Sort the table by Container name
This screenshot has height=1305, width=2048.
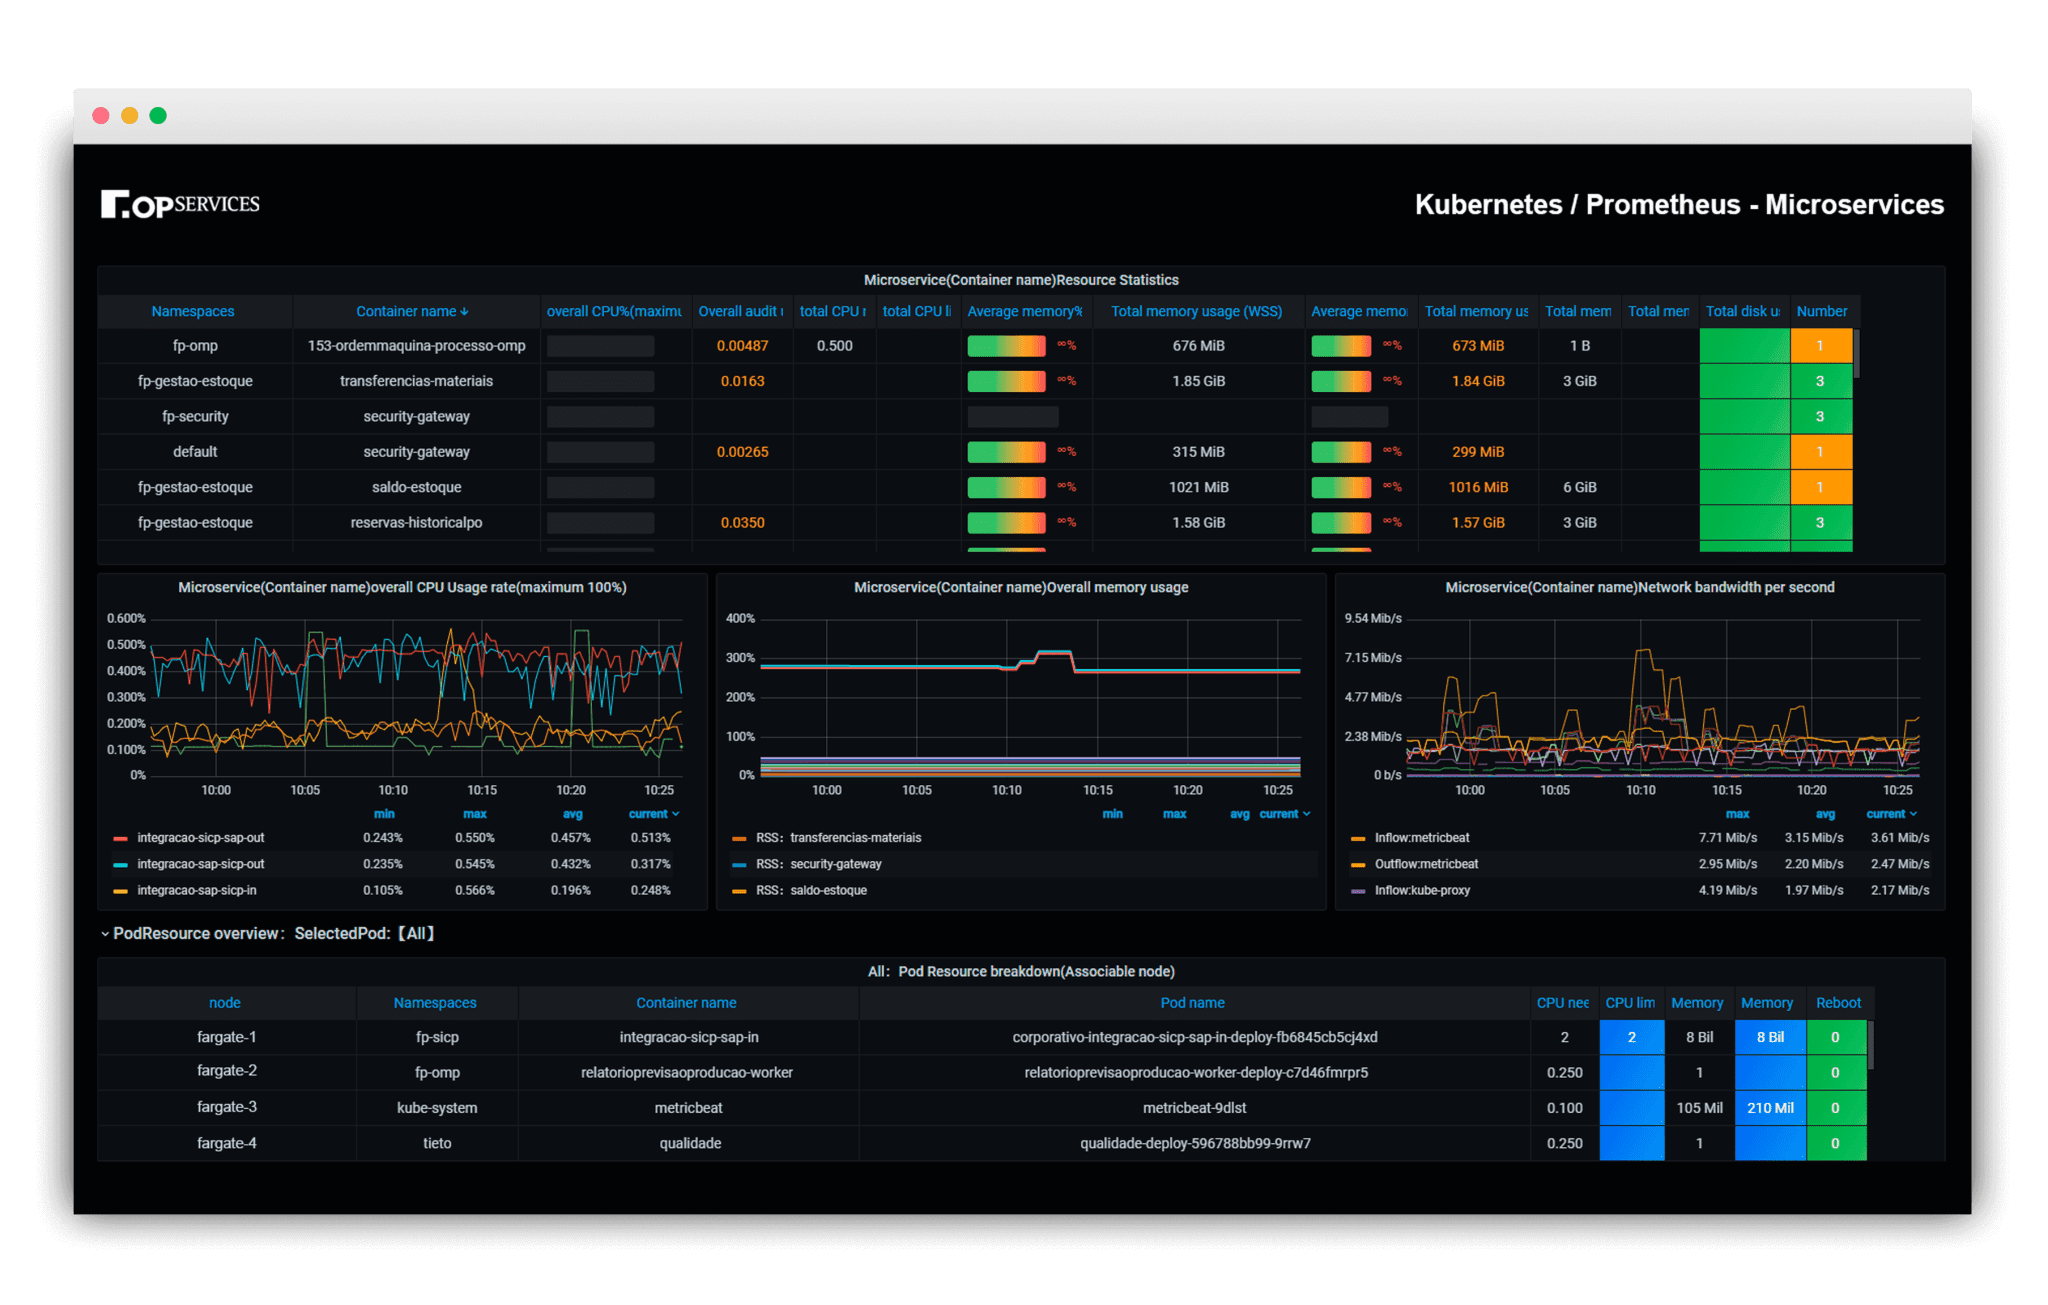pyautogui.click(x=411, y=311)
